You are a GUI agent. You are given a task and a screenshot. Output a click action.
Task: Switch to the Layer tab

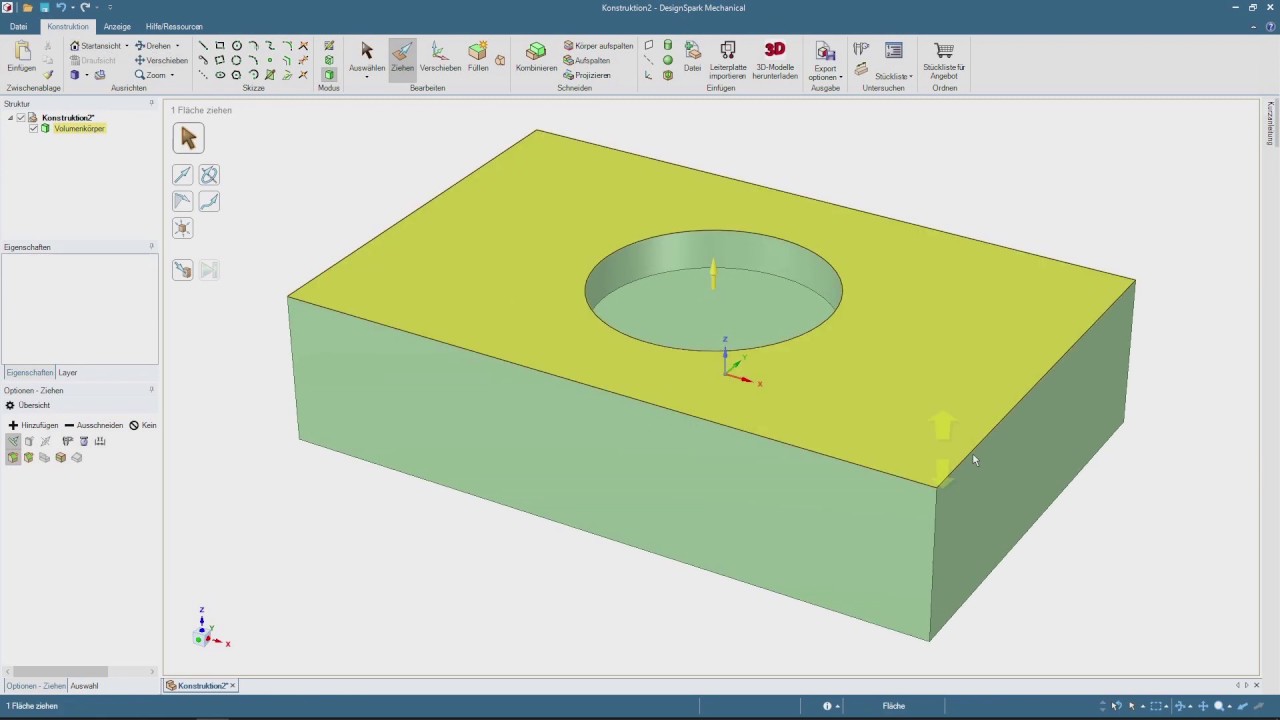pyautogui.click(x=67, y=373)
